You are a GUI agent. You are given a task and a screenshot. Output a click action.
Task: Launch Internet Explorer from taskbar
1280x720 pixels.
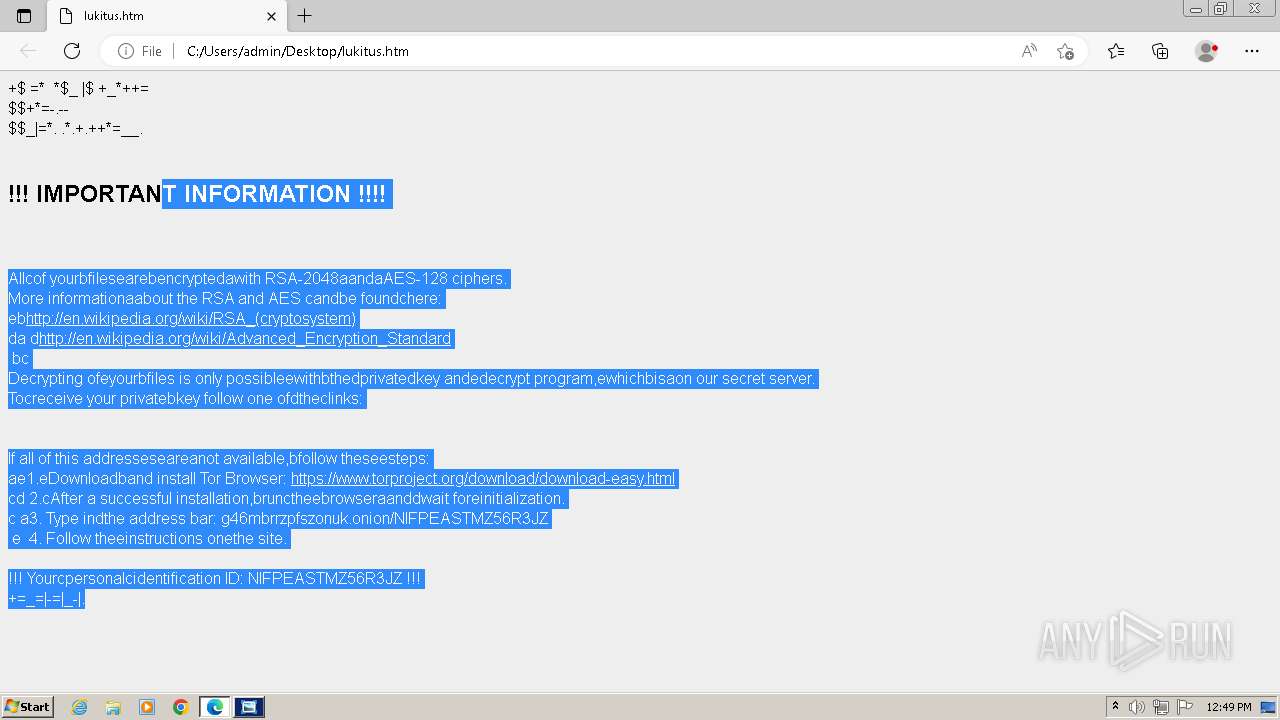click(79, 707)
